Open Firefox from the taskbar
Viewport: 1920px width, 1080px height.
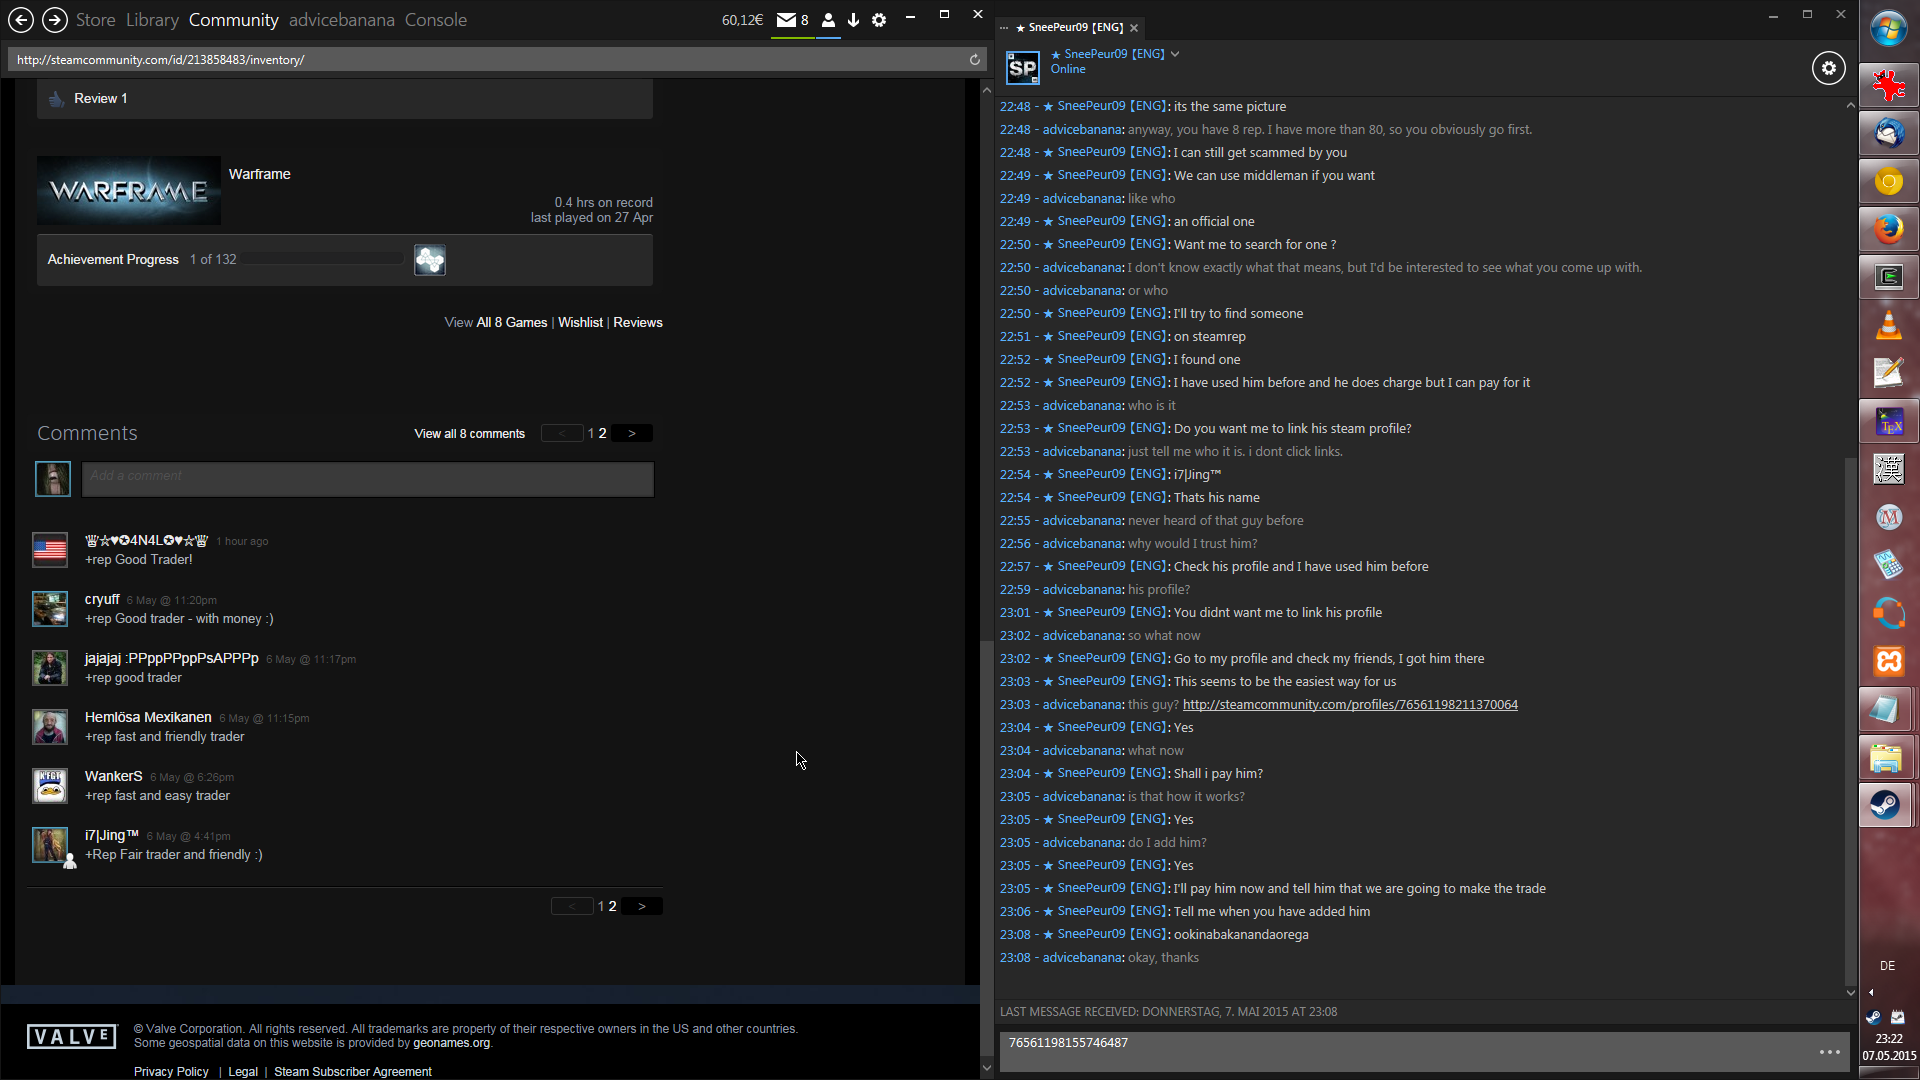coord(1888,230)
